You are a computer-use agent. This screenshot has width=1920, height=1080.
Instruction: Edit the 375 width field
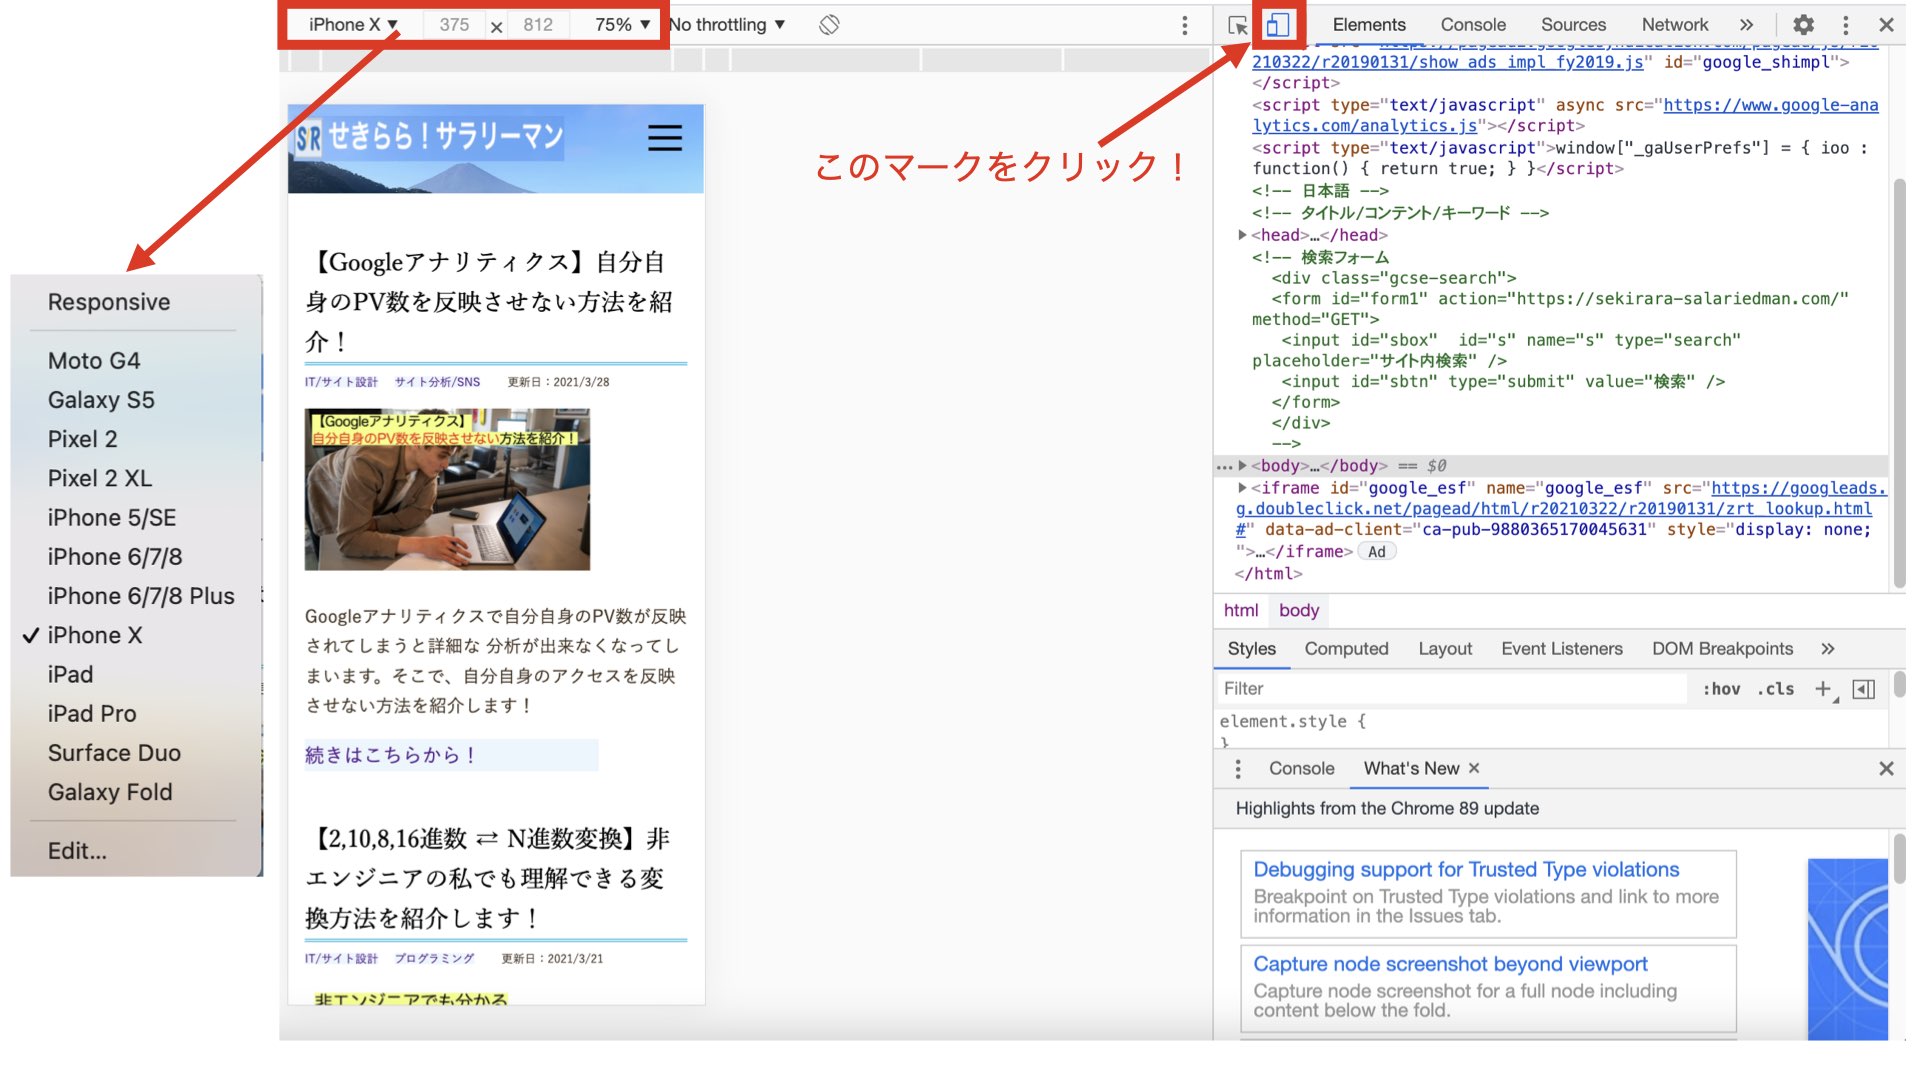[454, 25]
